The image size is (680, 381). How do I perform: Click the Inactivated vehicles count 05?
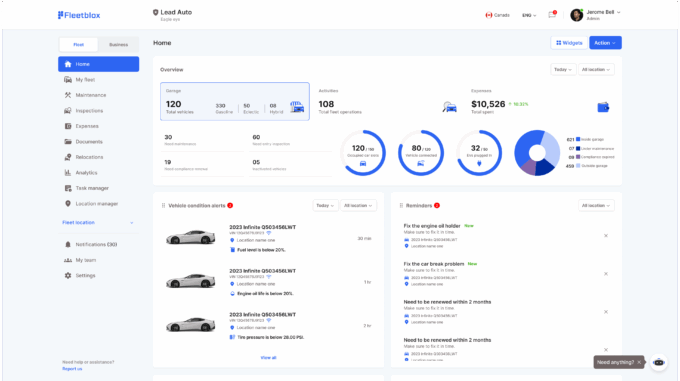click(256, 162)
